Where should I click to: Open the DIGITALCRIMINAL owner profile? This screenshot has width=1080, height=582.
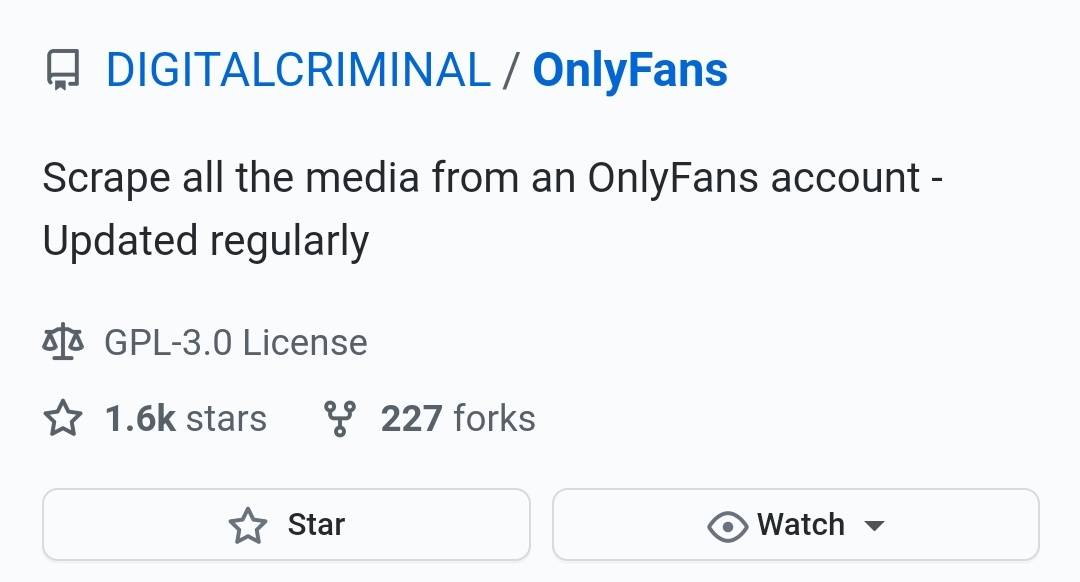coord(298,70)
